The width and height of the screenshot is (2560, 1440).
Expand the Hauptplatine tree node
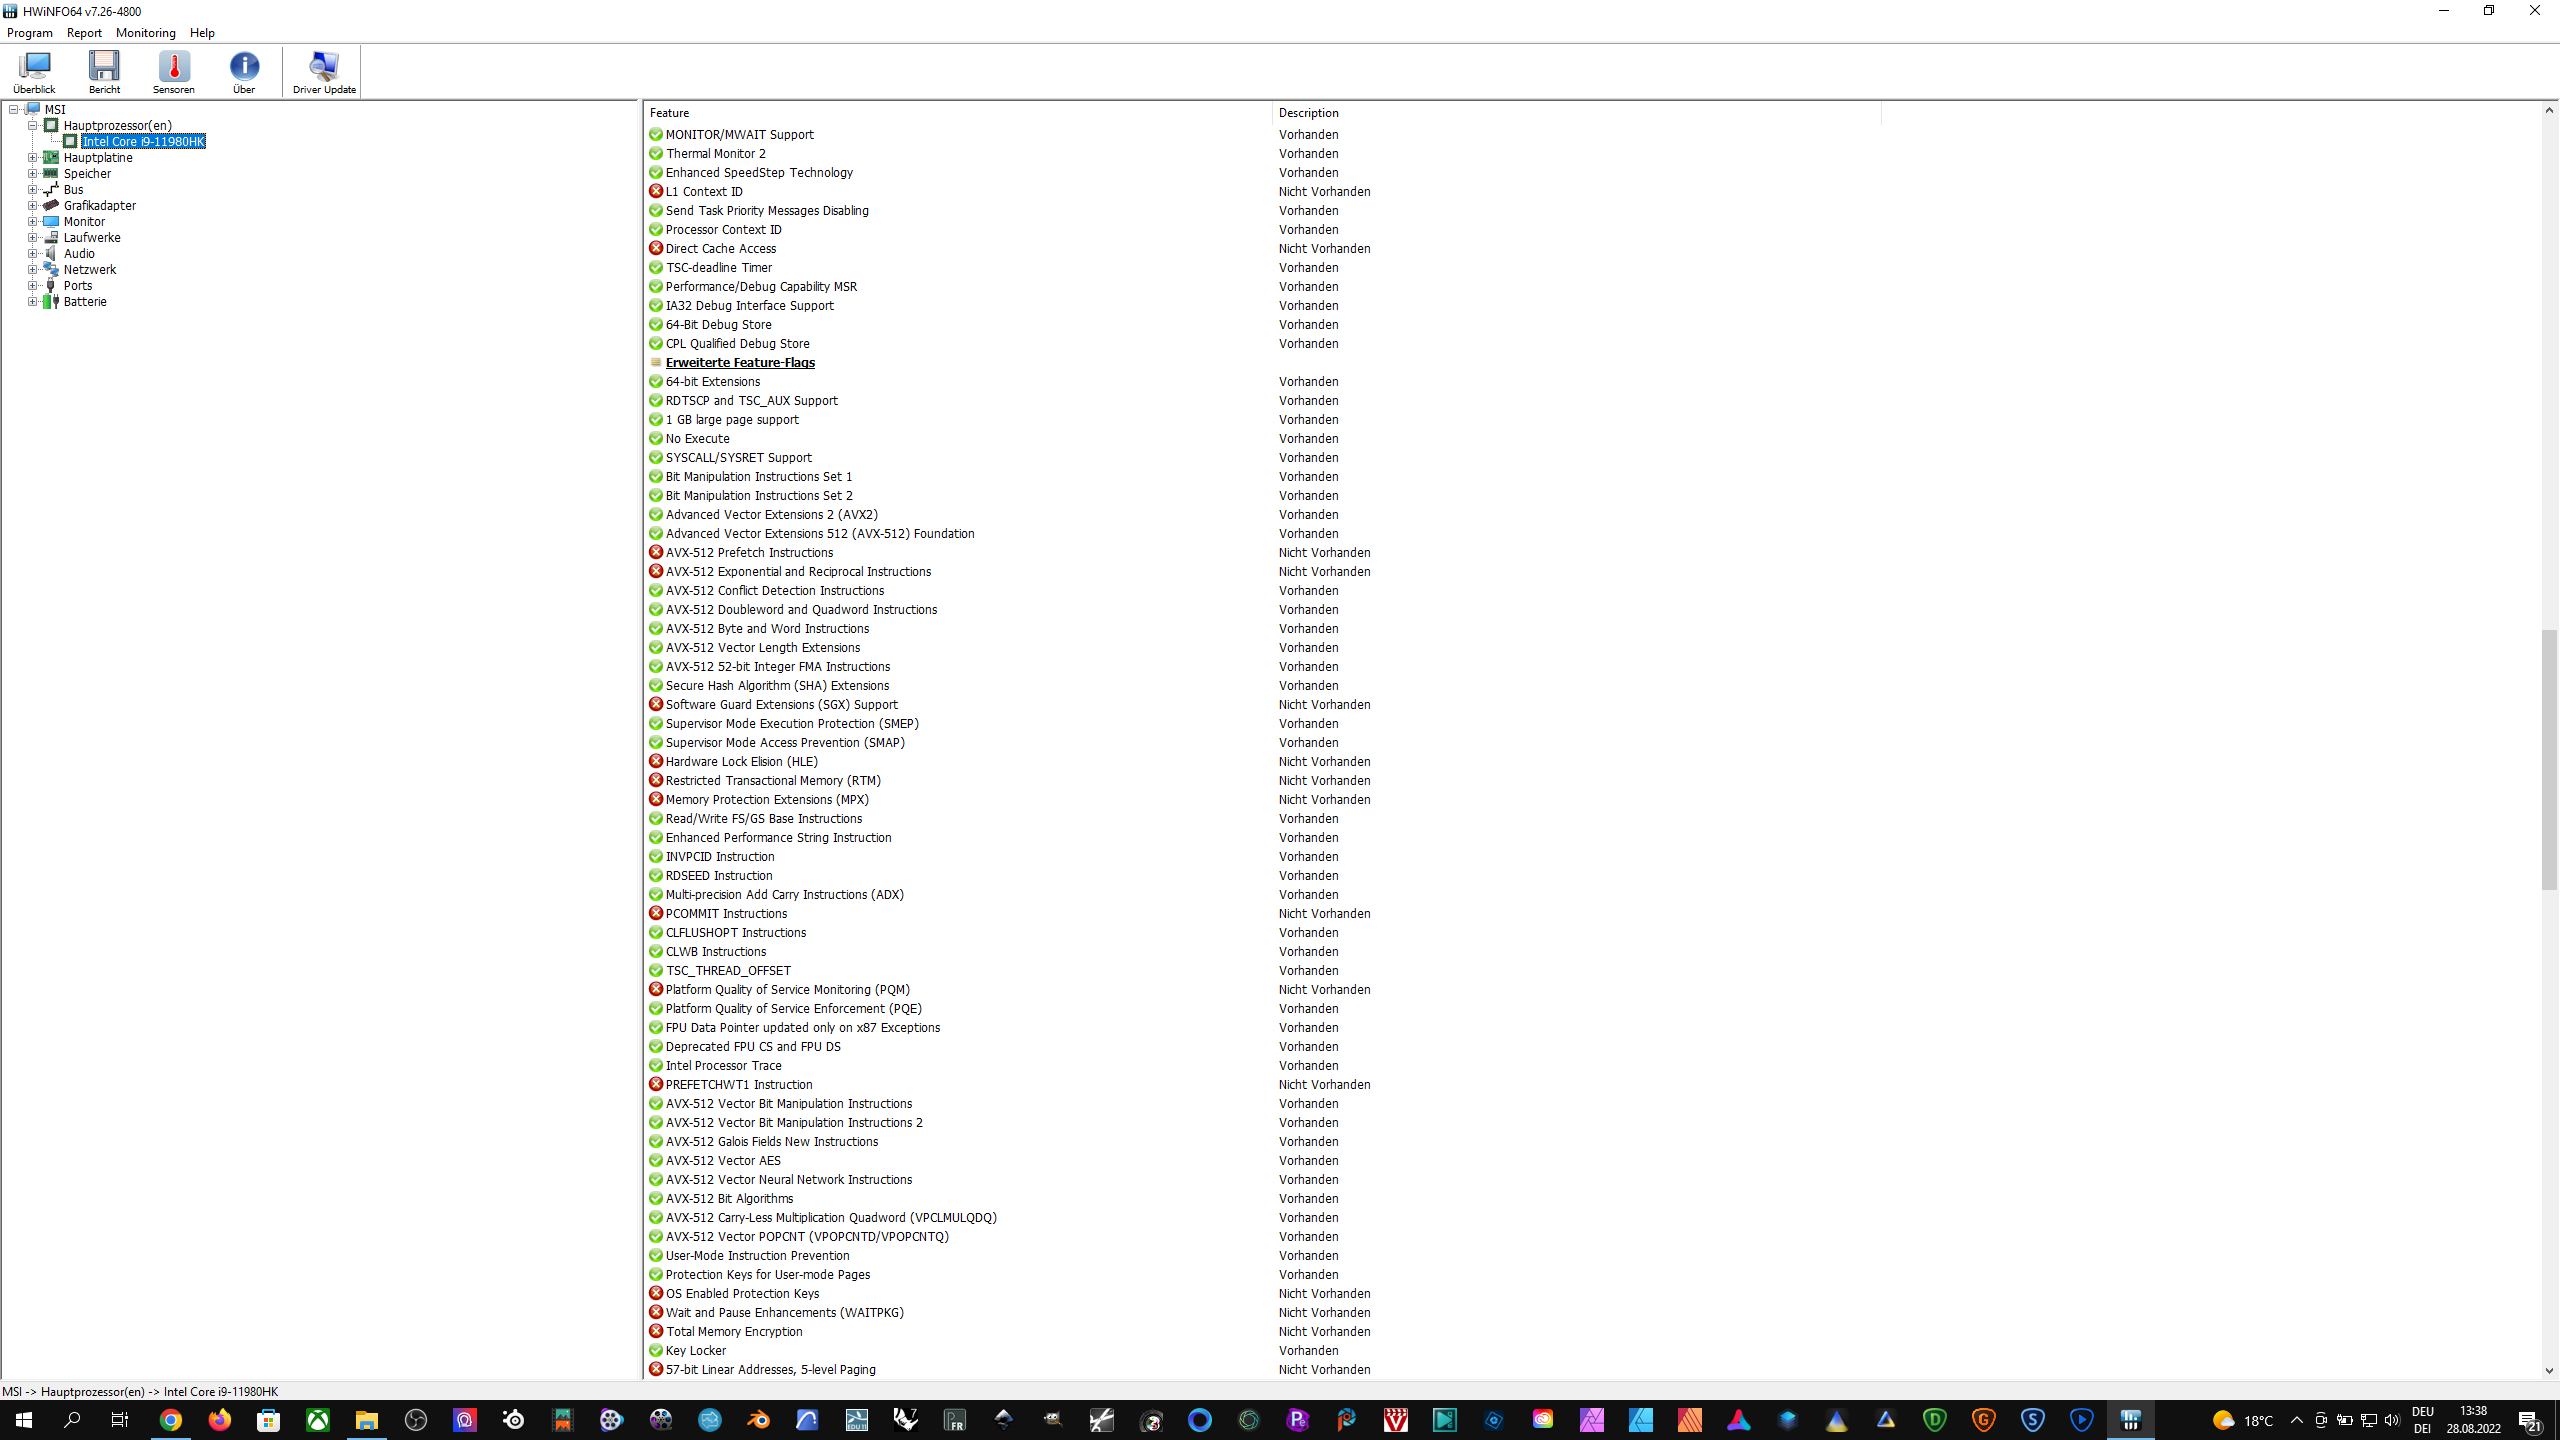(x=32, y=157)
